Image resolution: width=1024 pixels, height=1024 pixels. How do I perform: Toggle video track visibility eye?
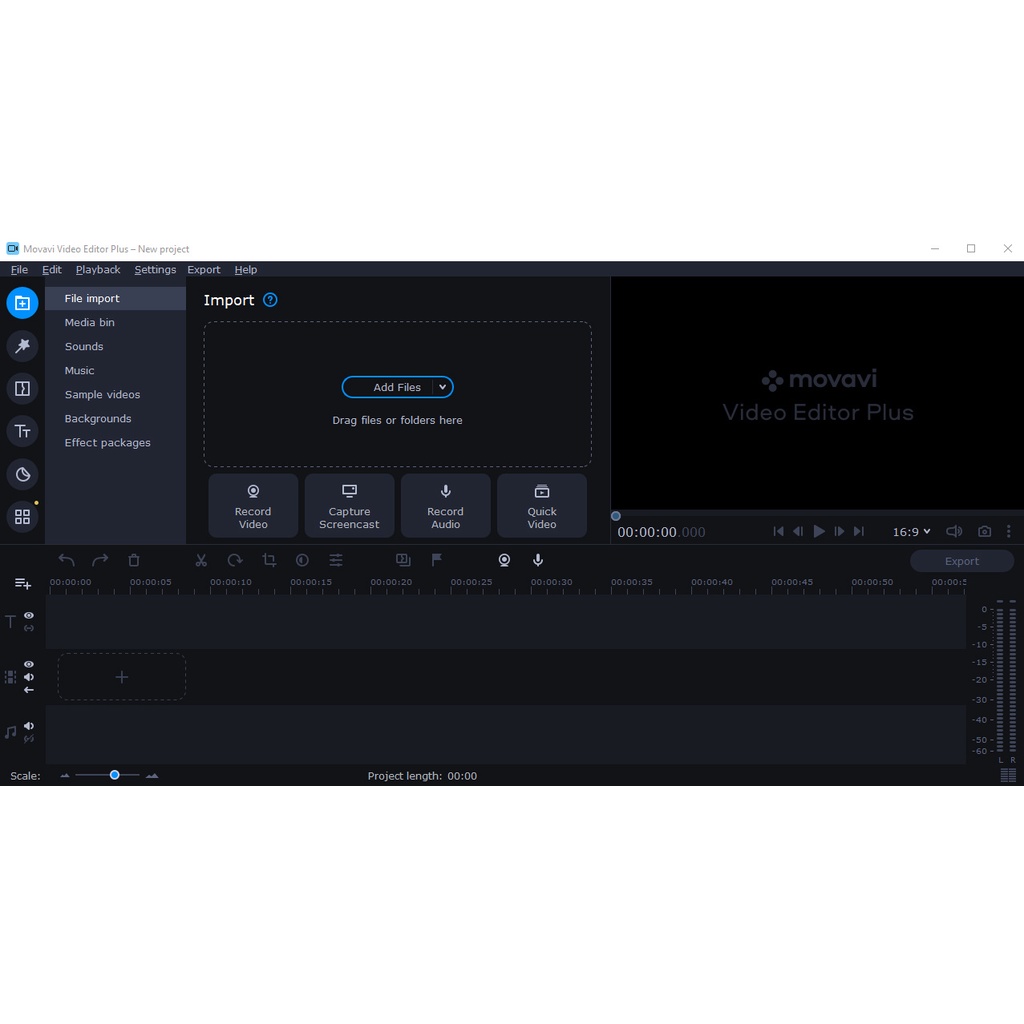pos(29,664)
